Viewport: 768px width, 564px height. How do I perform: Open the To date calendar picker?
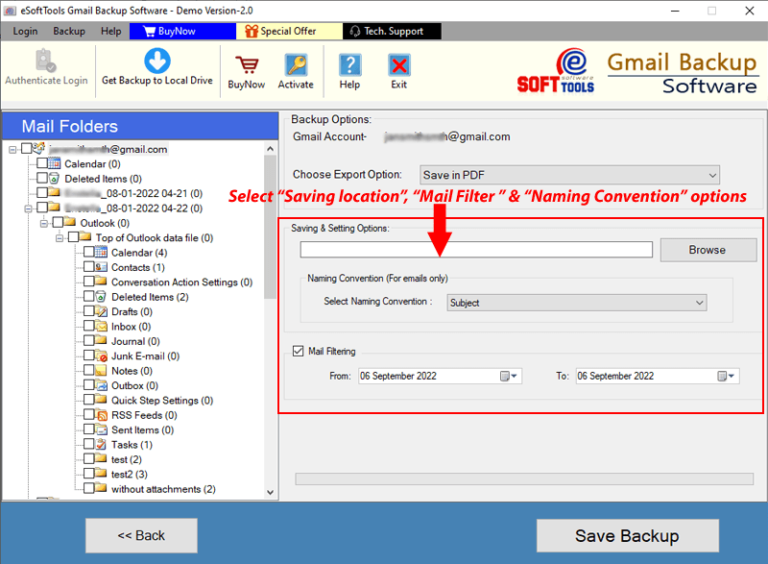(726, 376)
